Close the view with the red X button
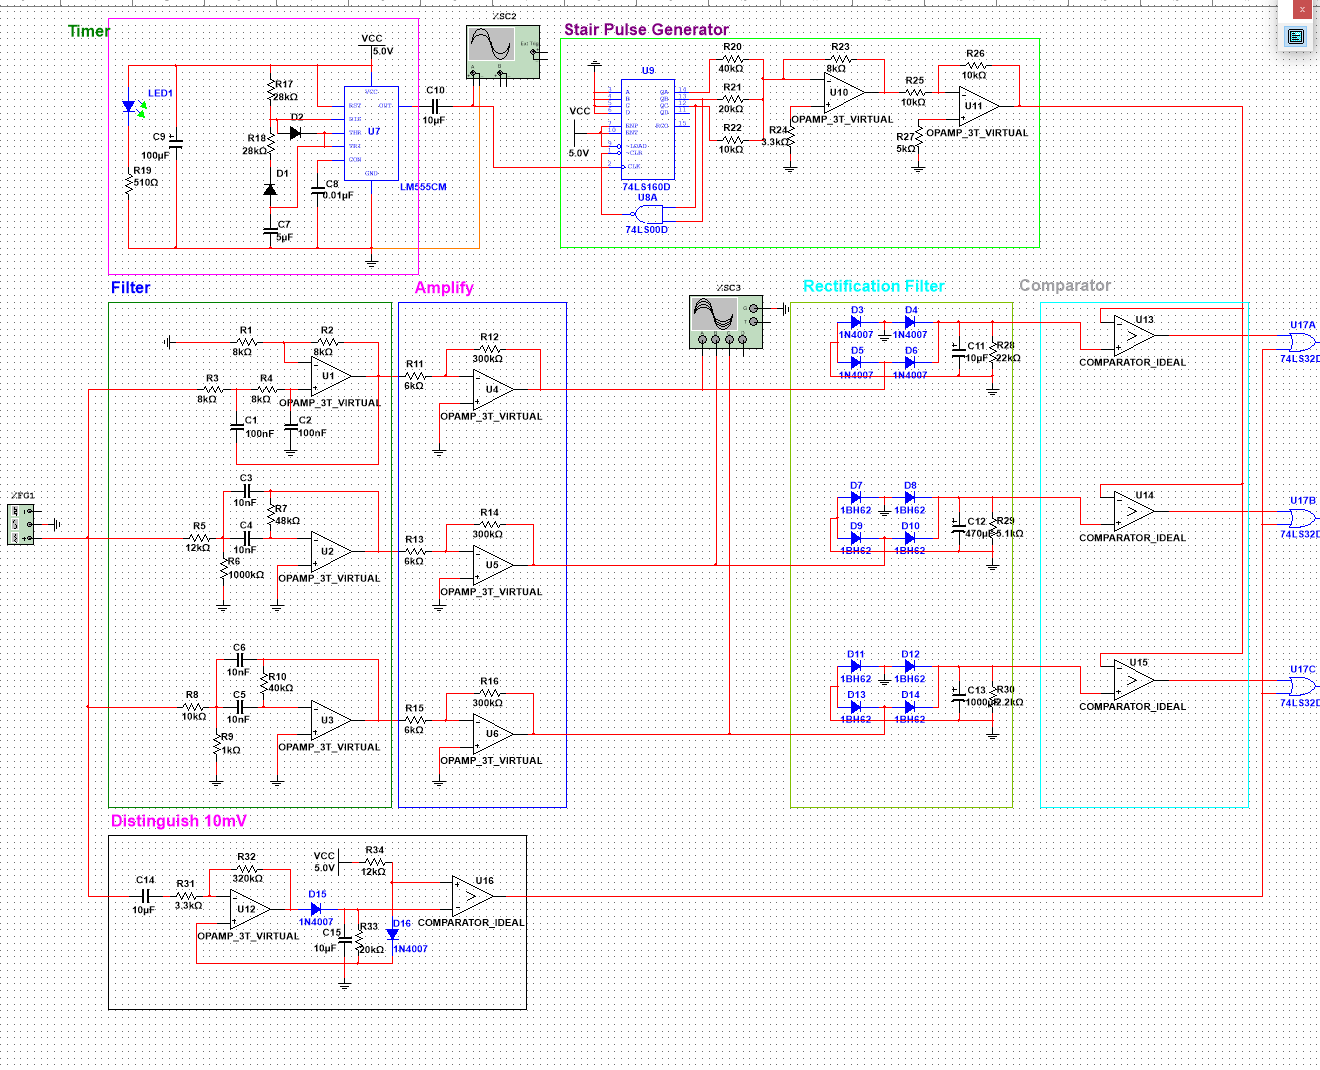The width and height of the screenshot is (1320, 1070). point(1301,9)
